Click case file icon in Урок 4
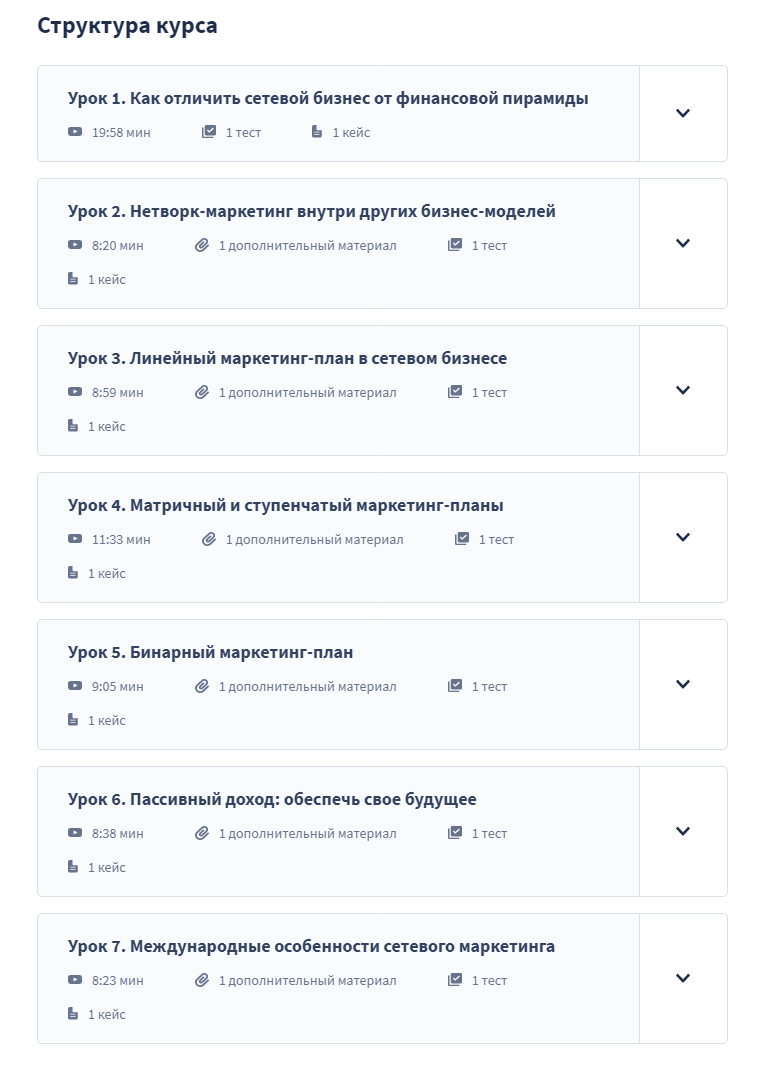 [73, 573]
